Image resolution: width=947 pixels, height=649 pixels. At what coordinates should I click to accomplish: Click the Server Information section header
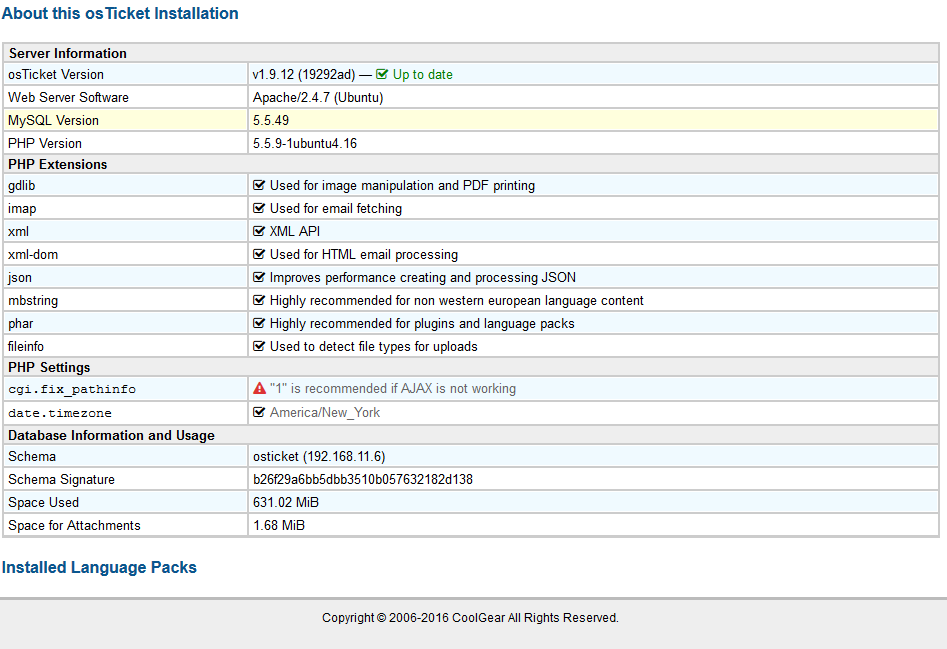point(68,53)
